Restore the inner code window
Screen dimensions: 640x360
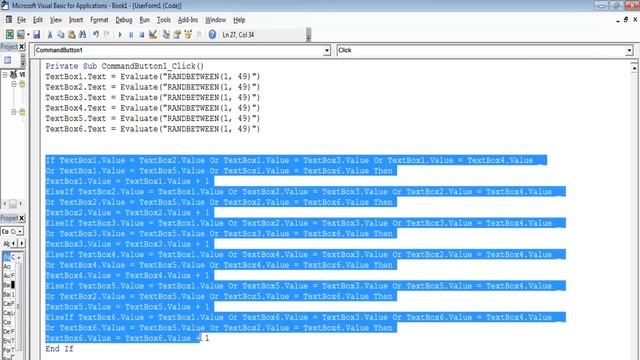(626, 20)
